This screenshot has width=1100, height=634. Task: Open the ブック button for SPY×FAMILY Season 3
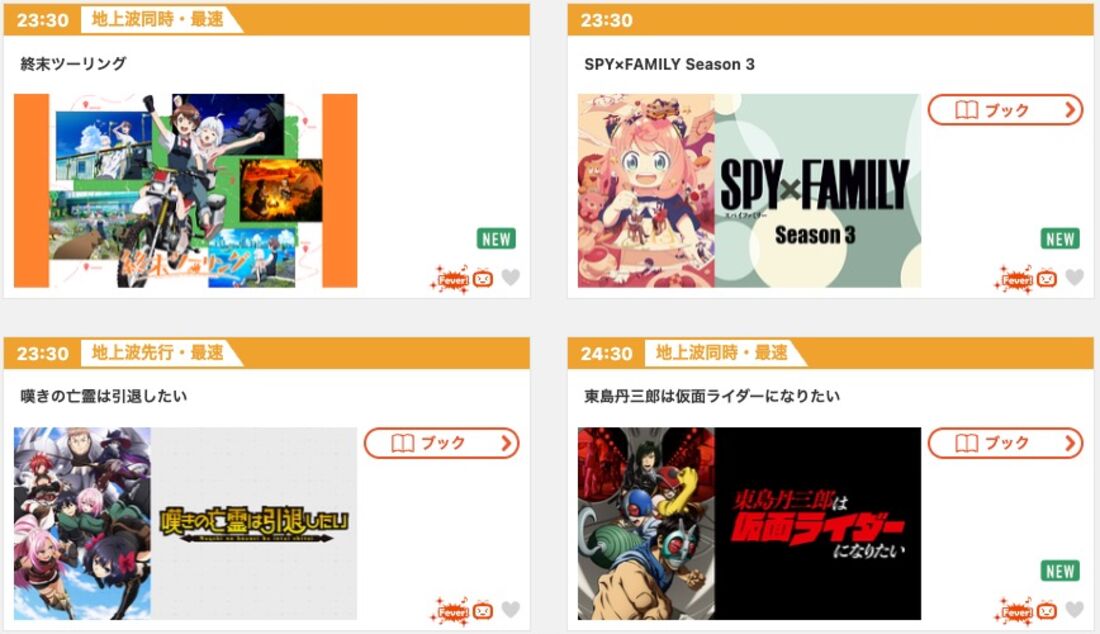pos(1005,110)
